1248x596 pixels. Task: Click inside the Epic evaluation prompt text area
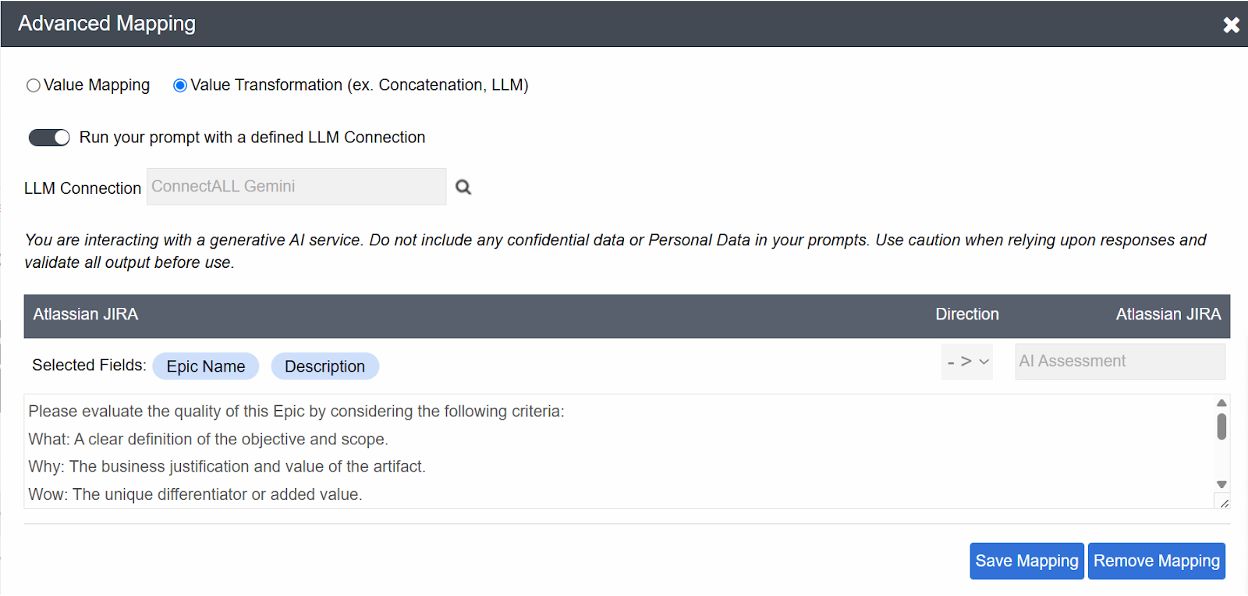600,452
